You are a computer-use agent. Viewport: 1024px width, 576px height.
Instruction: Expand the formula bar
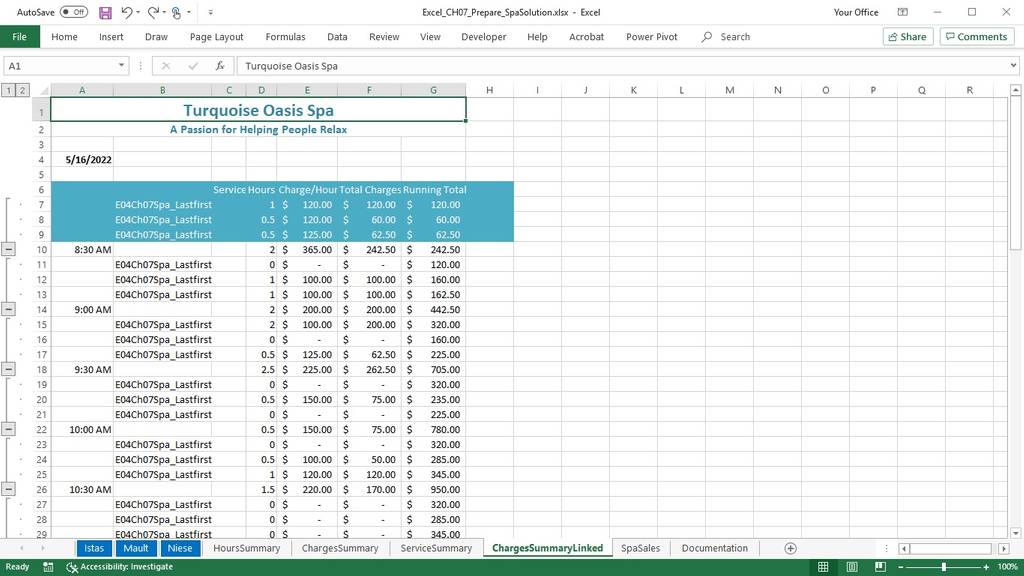tap(1013, 65)
